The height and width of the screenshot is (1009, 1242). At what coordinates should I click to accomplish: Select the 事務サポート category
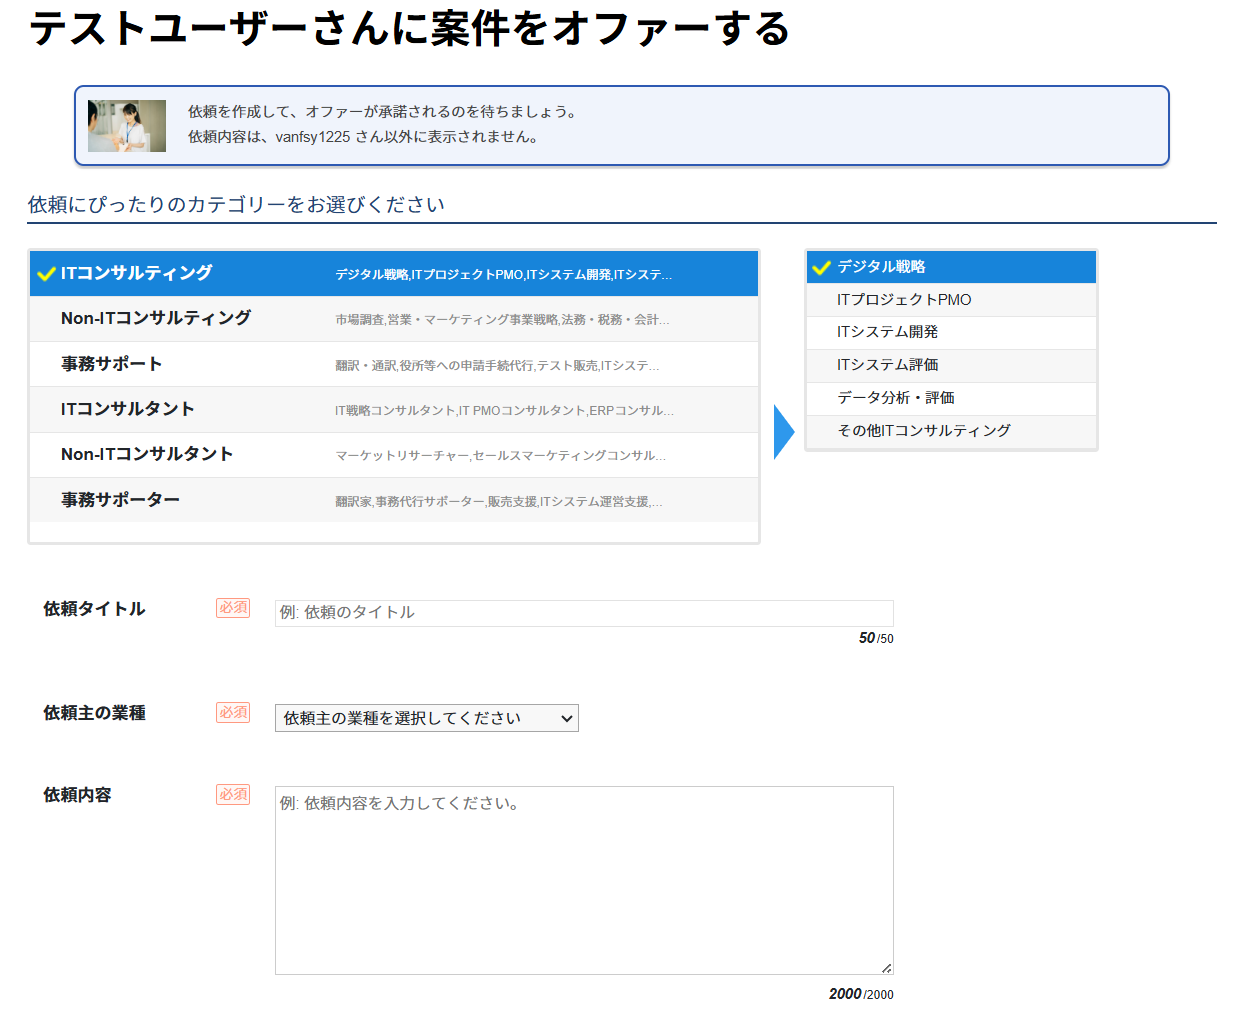coord(394,364)
